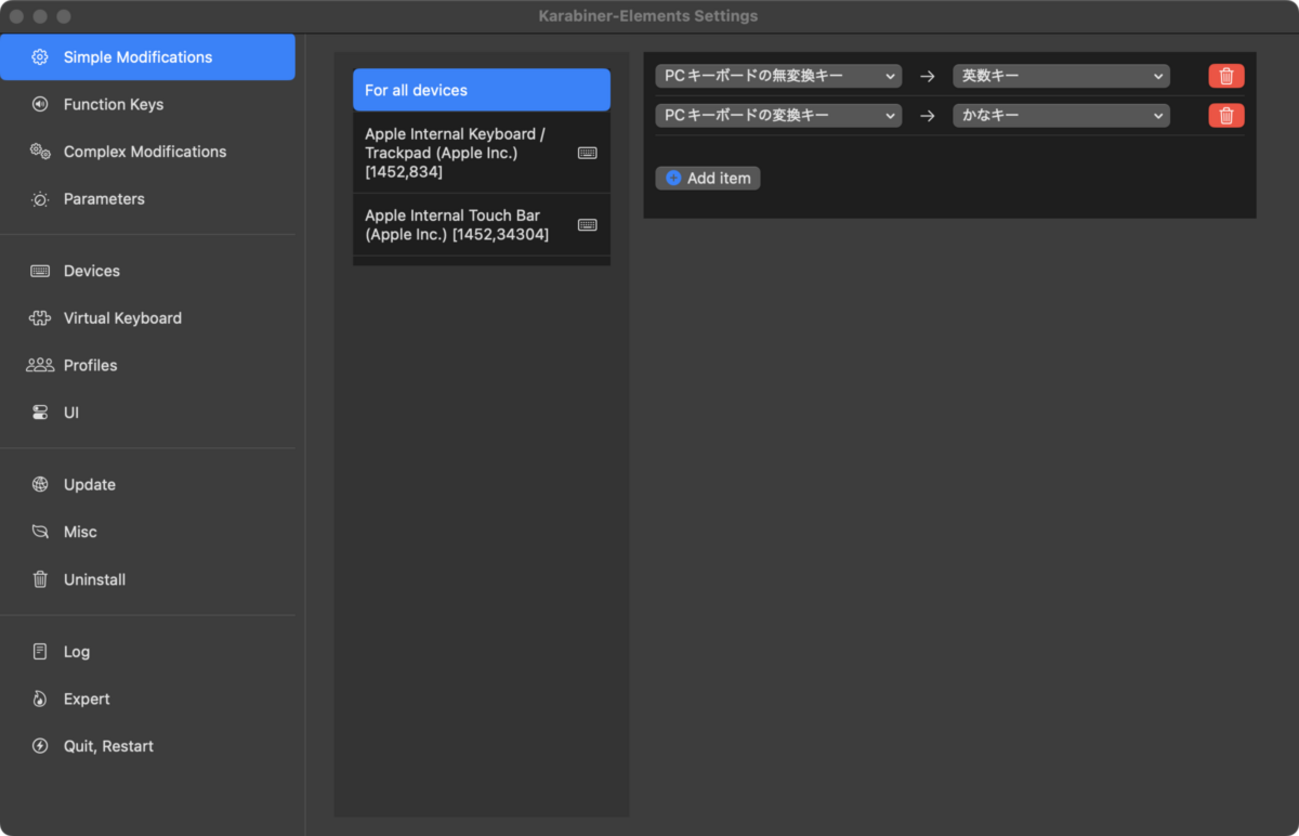The image size is (1299, 836).
Task: Delete the 無変換キー to 英数キー mapping
Action: (1226, 76)
